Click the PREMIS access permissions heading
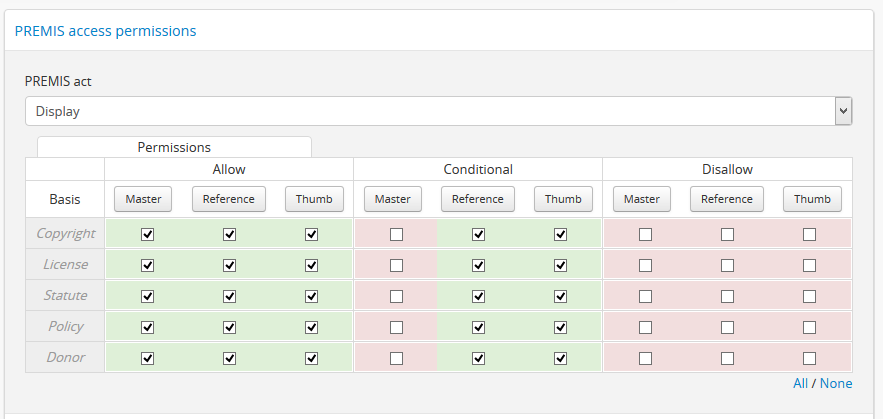 105,31
